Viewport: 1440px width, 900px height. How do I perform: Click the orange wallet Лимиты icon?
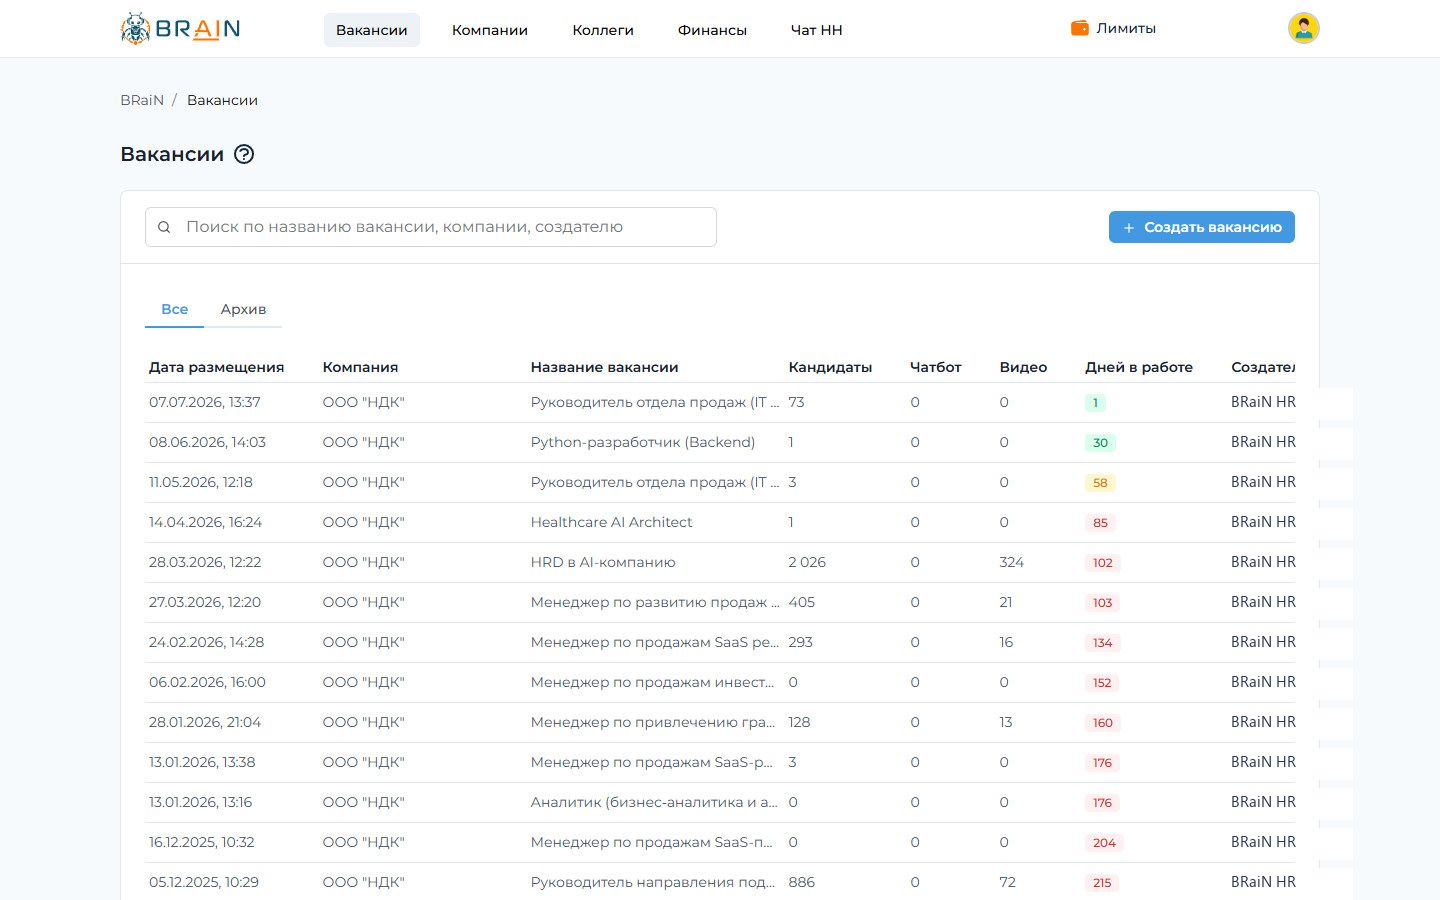[x=1080, y=28]
